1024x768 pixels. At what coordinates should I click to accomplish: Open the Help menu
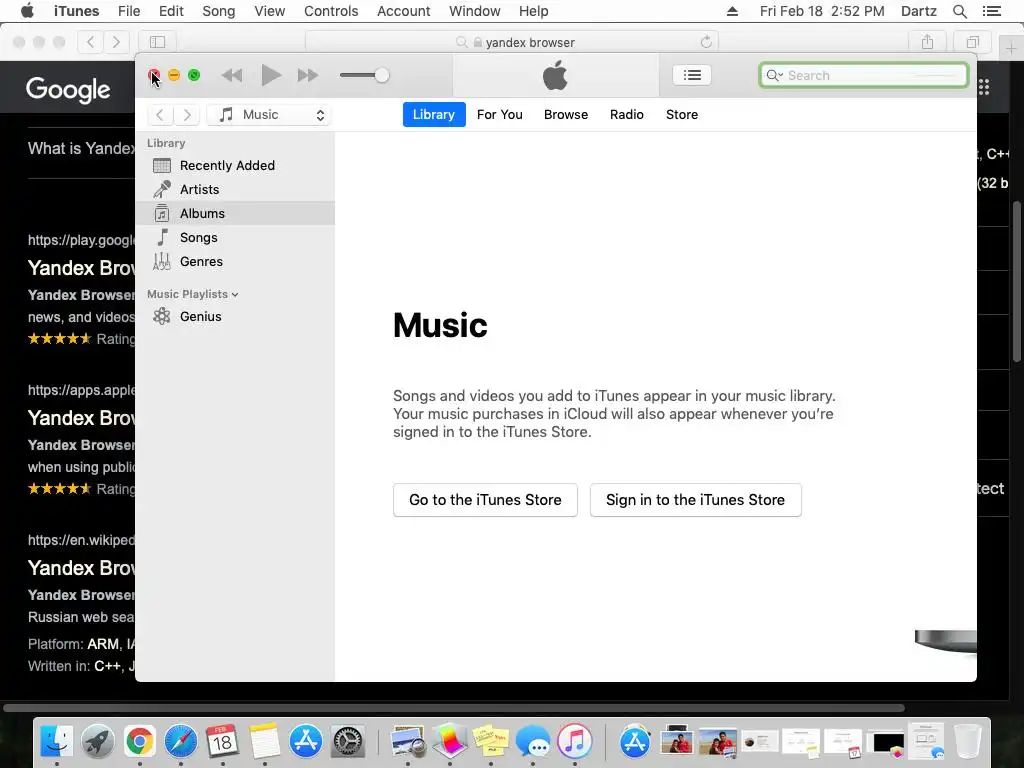[534, 11]
